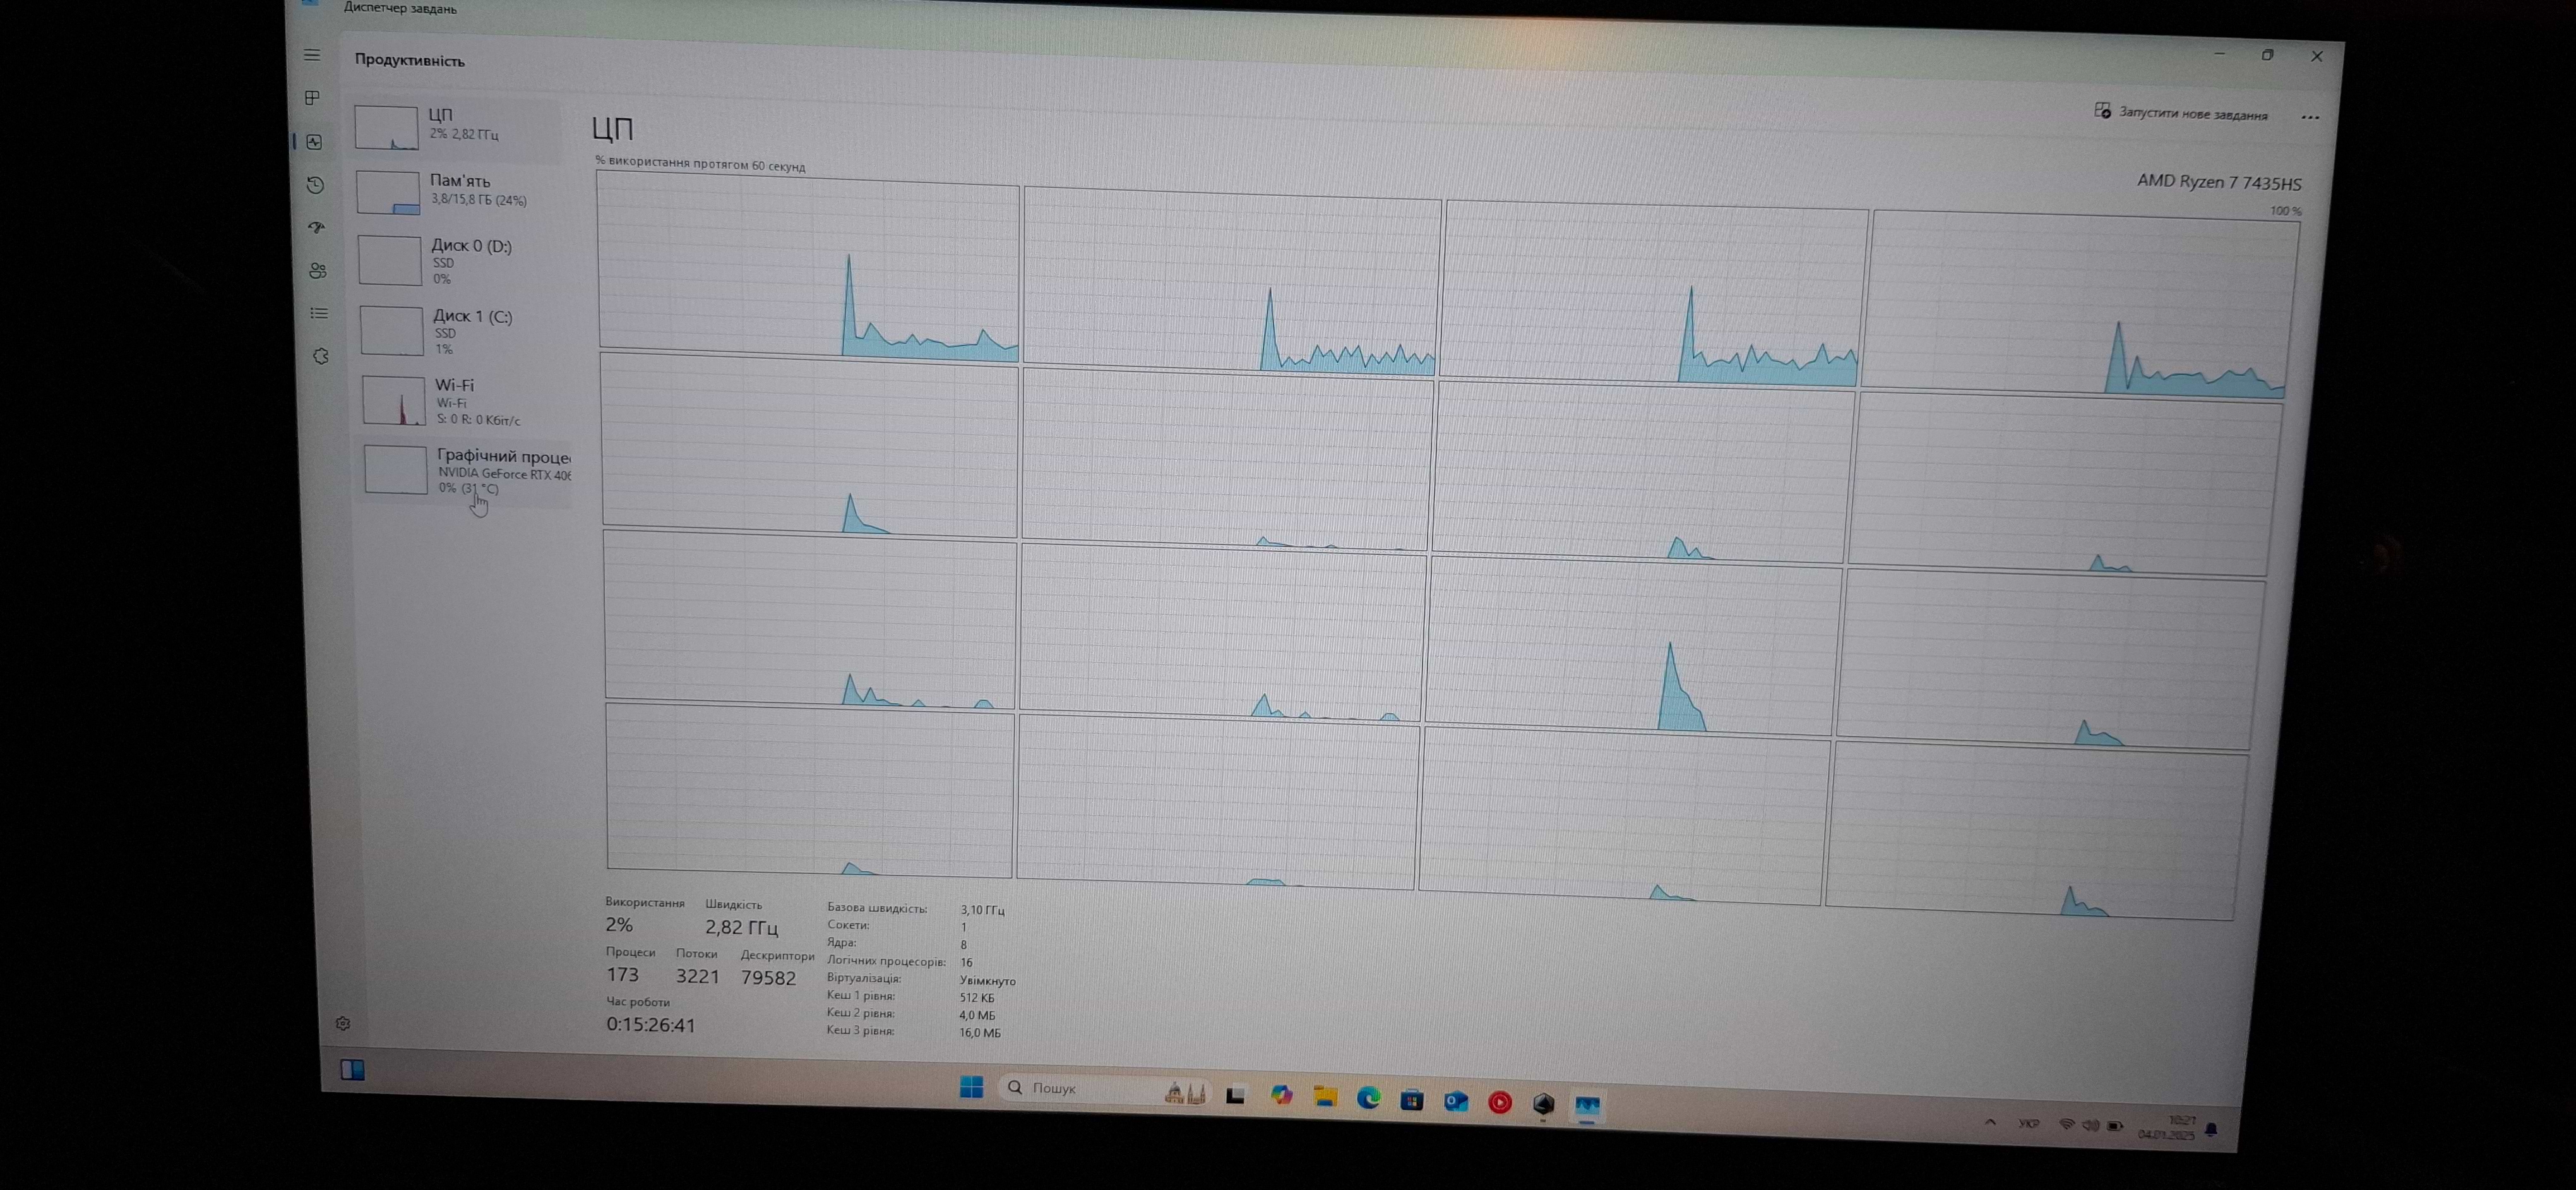Open the three-dot more options menu
This screenshot has width=2576, height=1190.
[2310, 117]
